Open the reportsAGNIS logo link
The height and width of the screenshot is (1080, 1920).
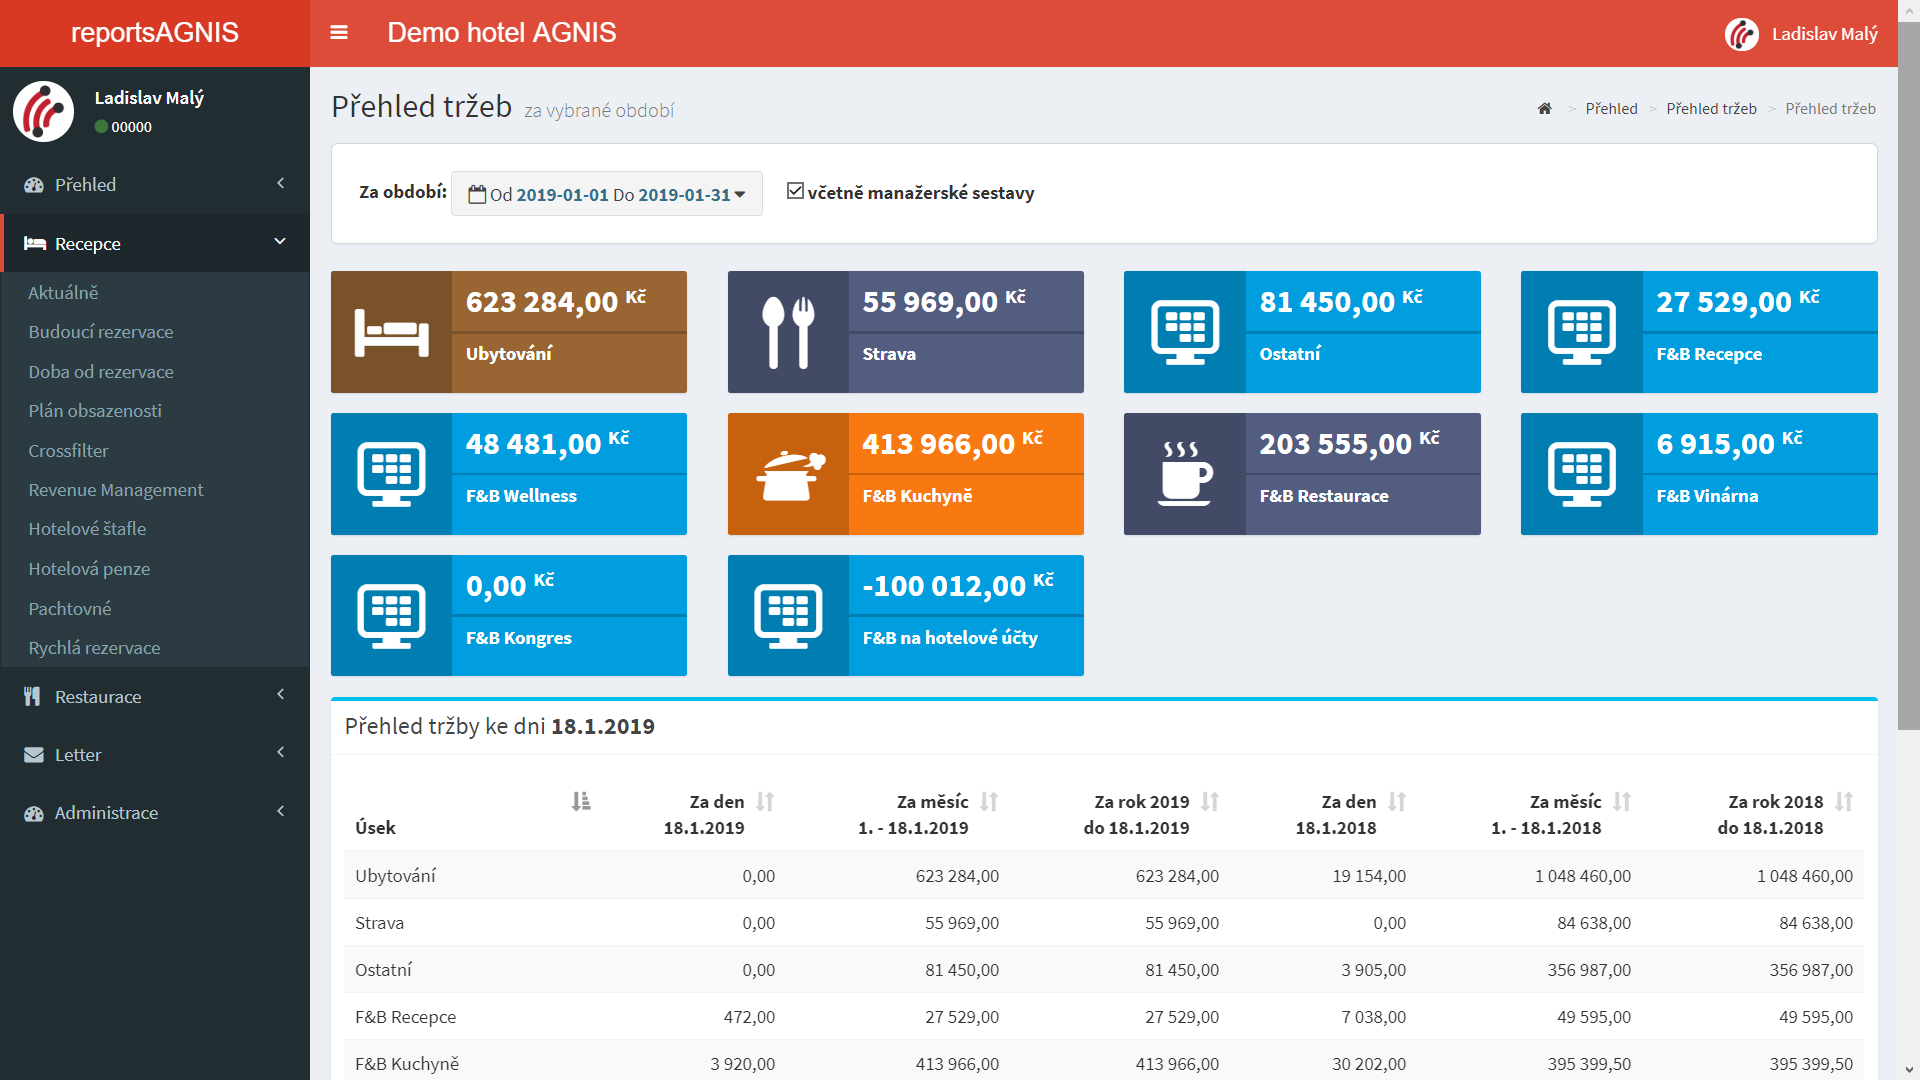[x=155, y=33]
